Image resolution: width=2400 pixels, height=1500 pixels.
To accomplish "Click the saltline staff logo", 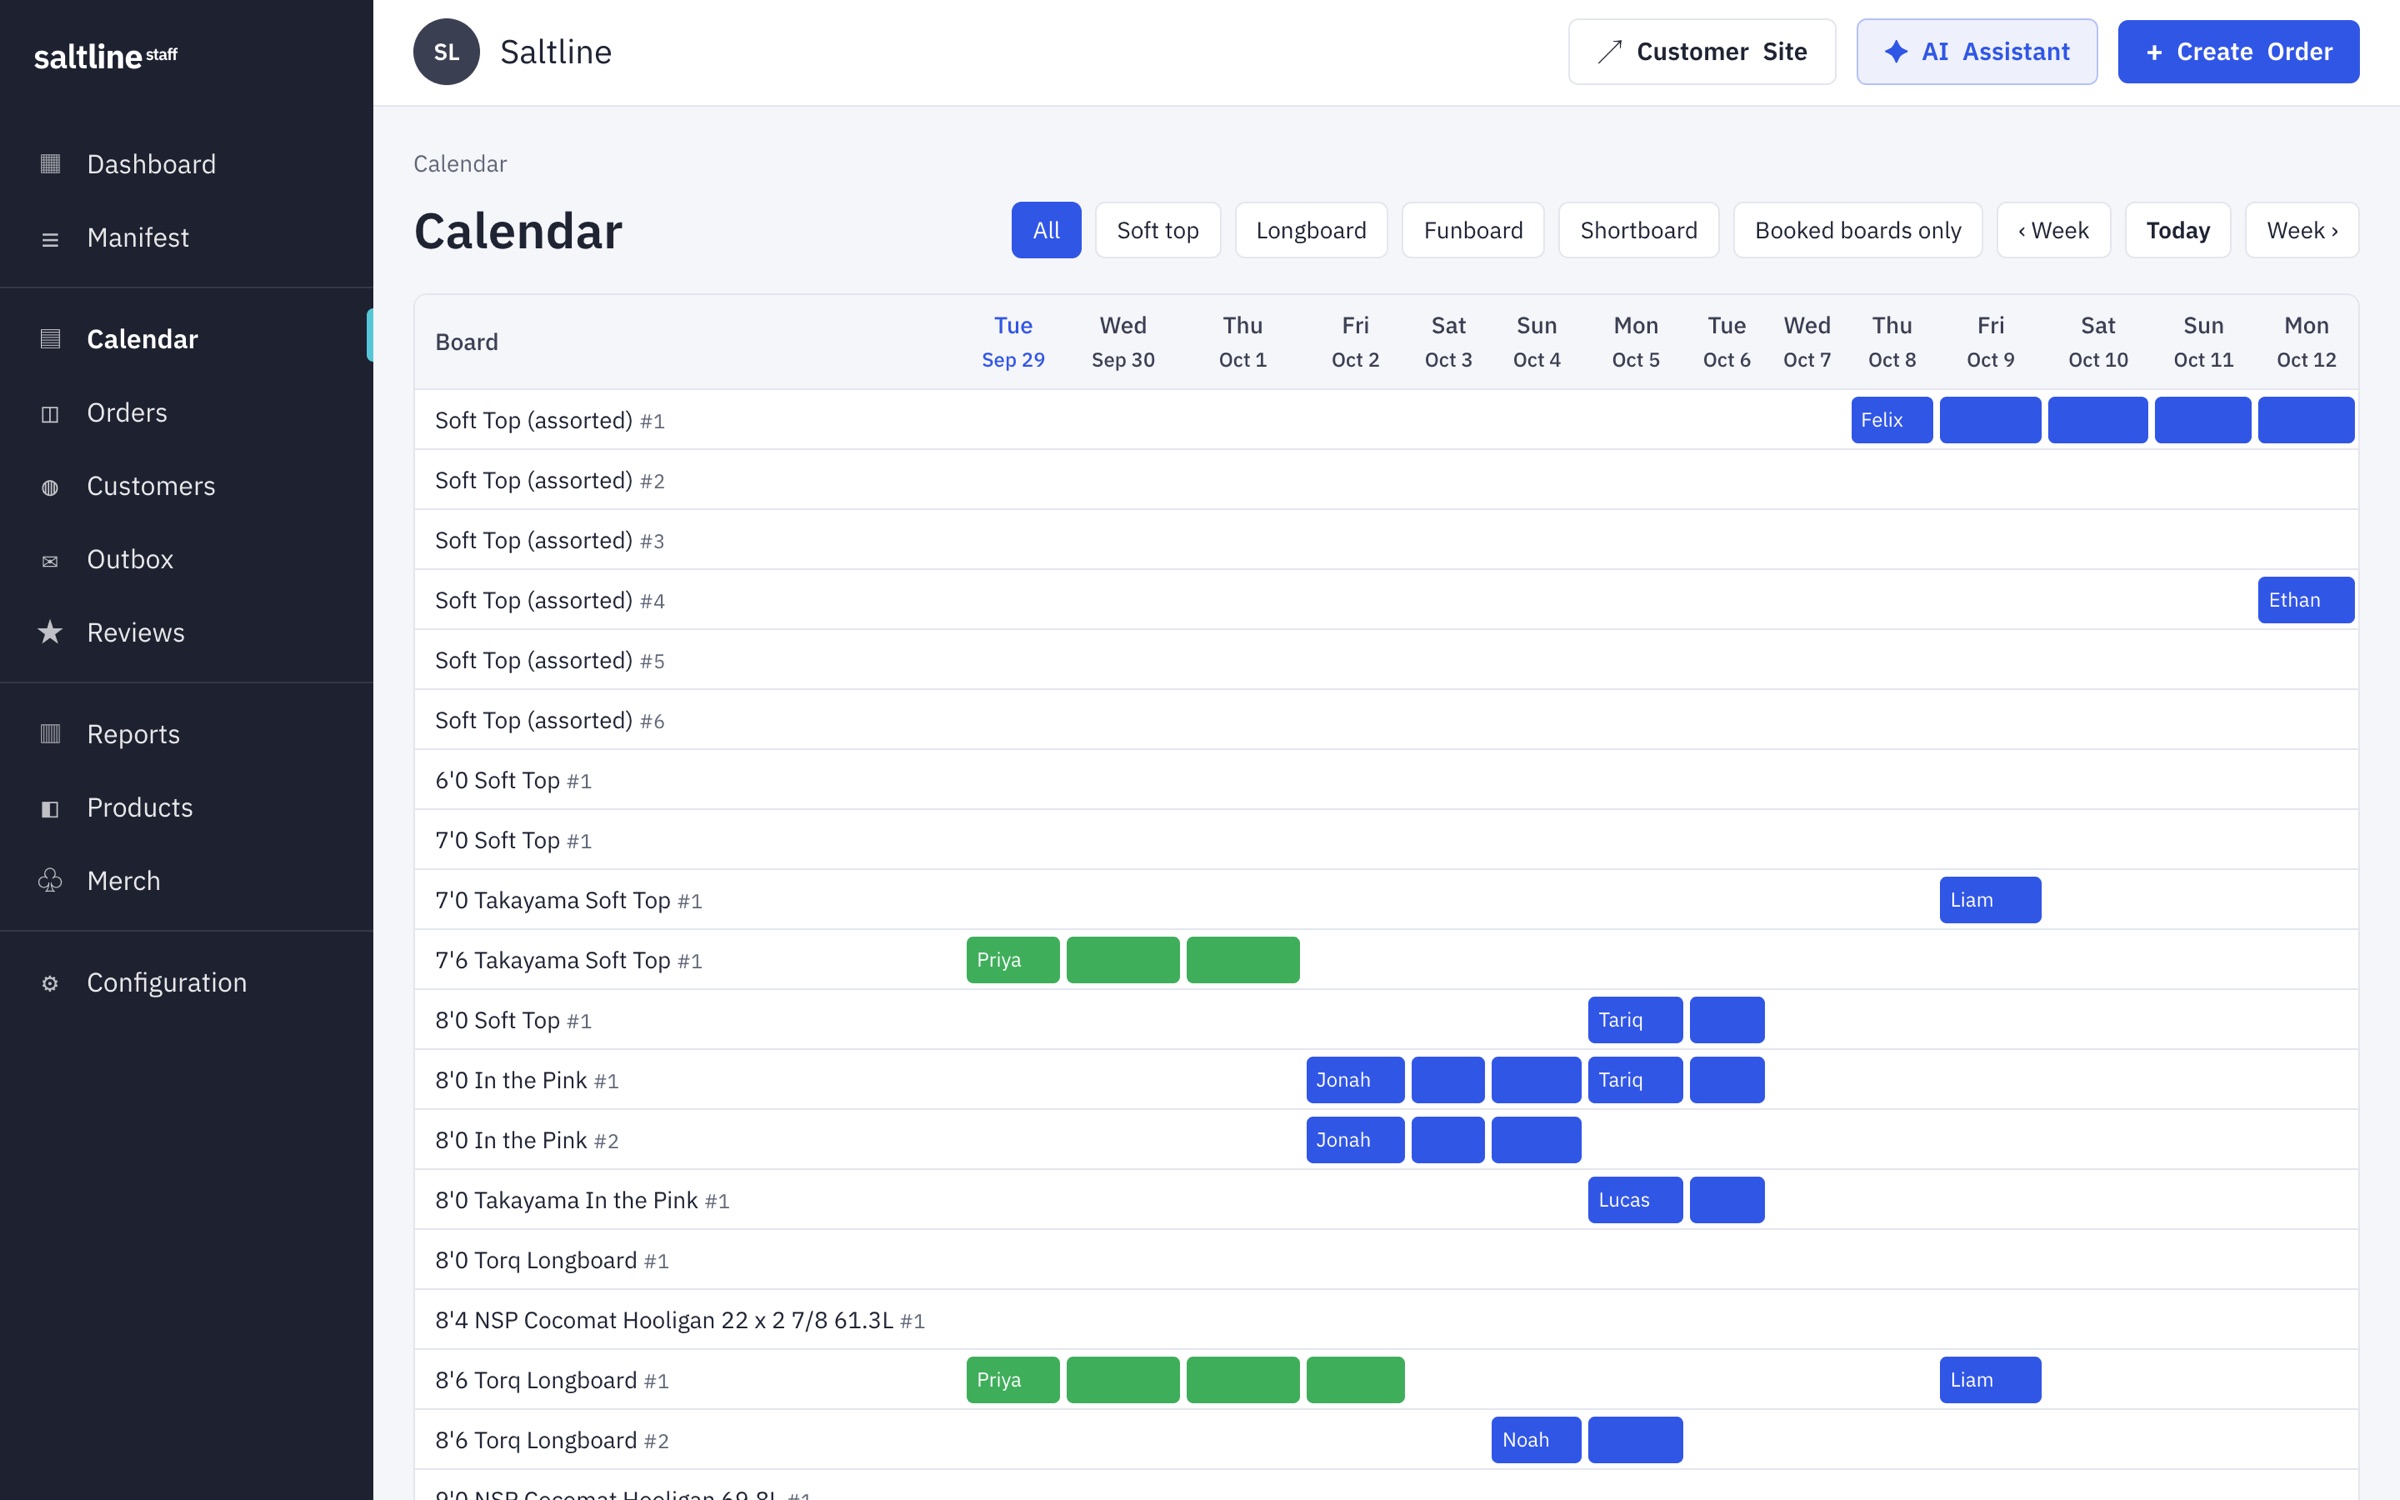I will pos(106,56).
